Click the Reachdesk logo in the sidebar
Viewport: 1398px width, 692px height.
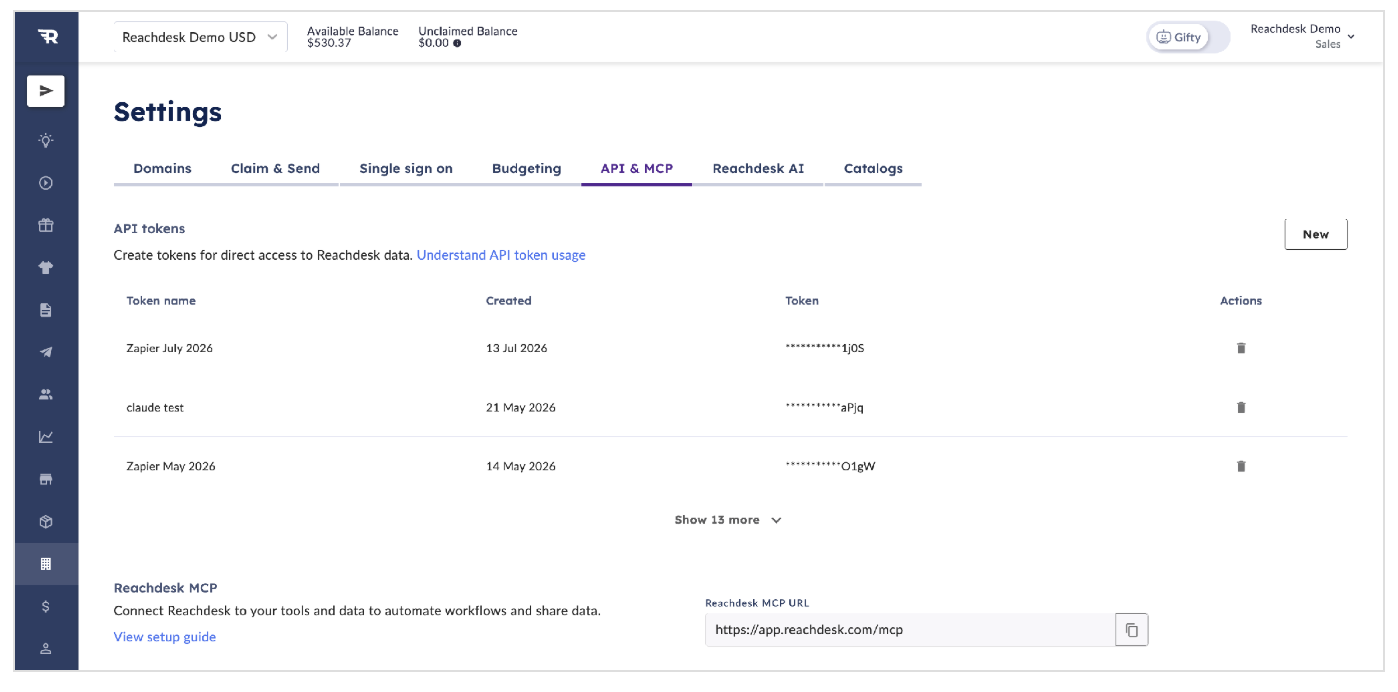click(x=46, y=37)
